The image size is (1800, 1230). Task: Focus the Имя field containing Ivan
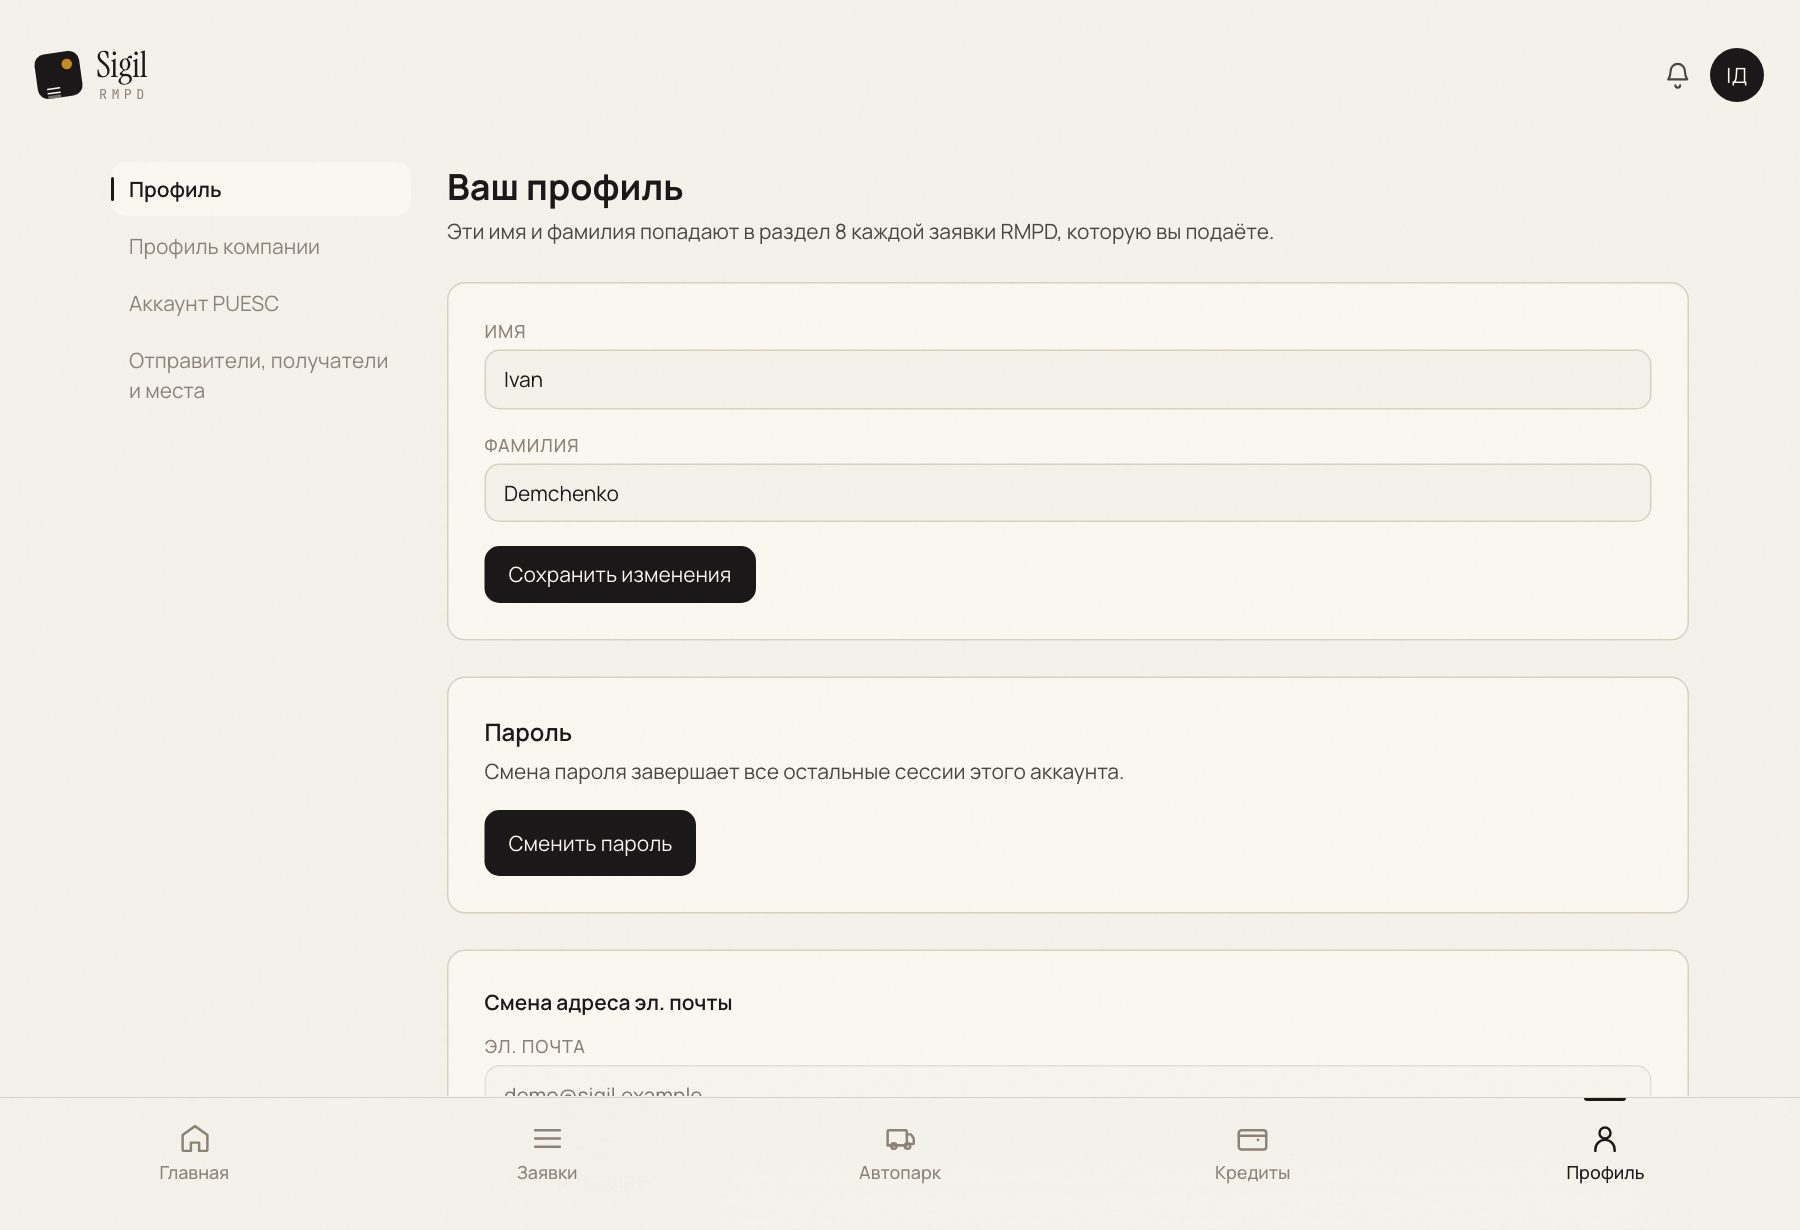(1067, 379)
